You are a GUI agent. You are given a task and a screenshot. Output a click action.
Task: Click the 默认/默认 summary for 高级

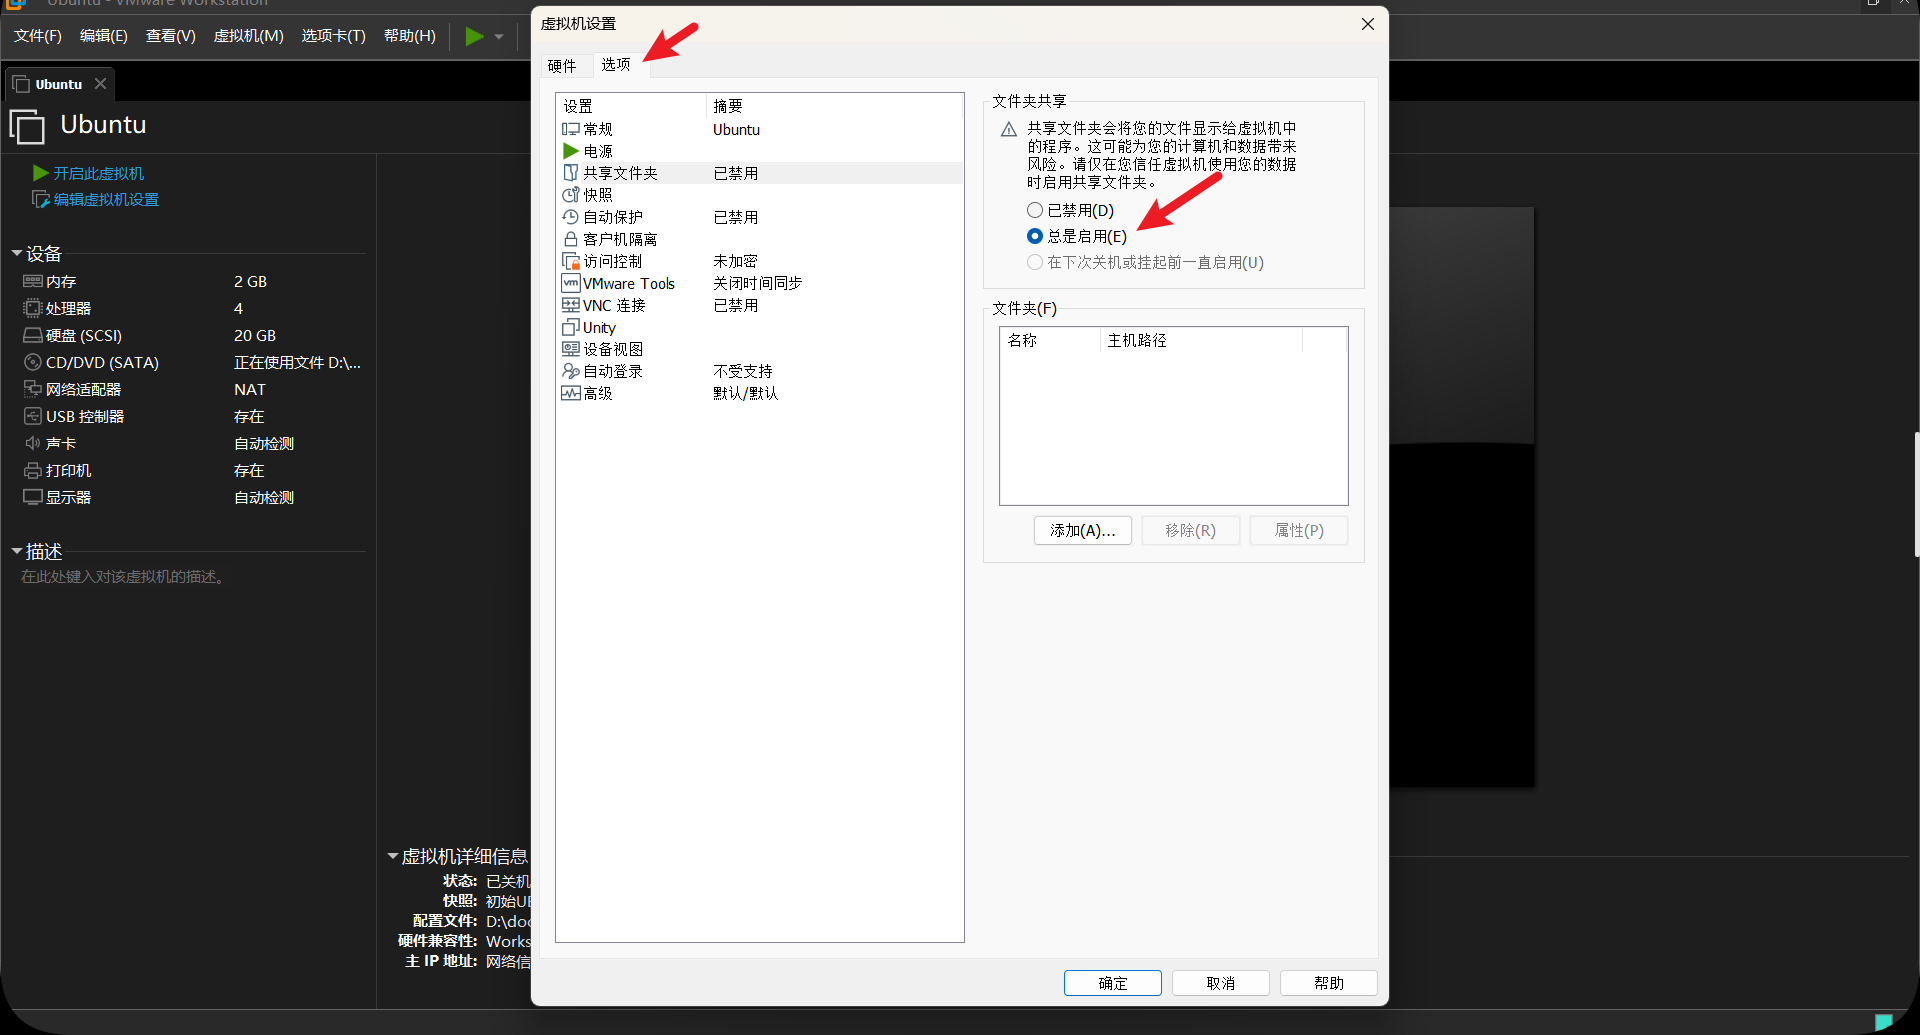click(x=745, y=393)
